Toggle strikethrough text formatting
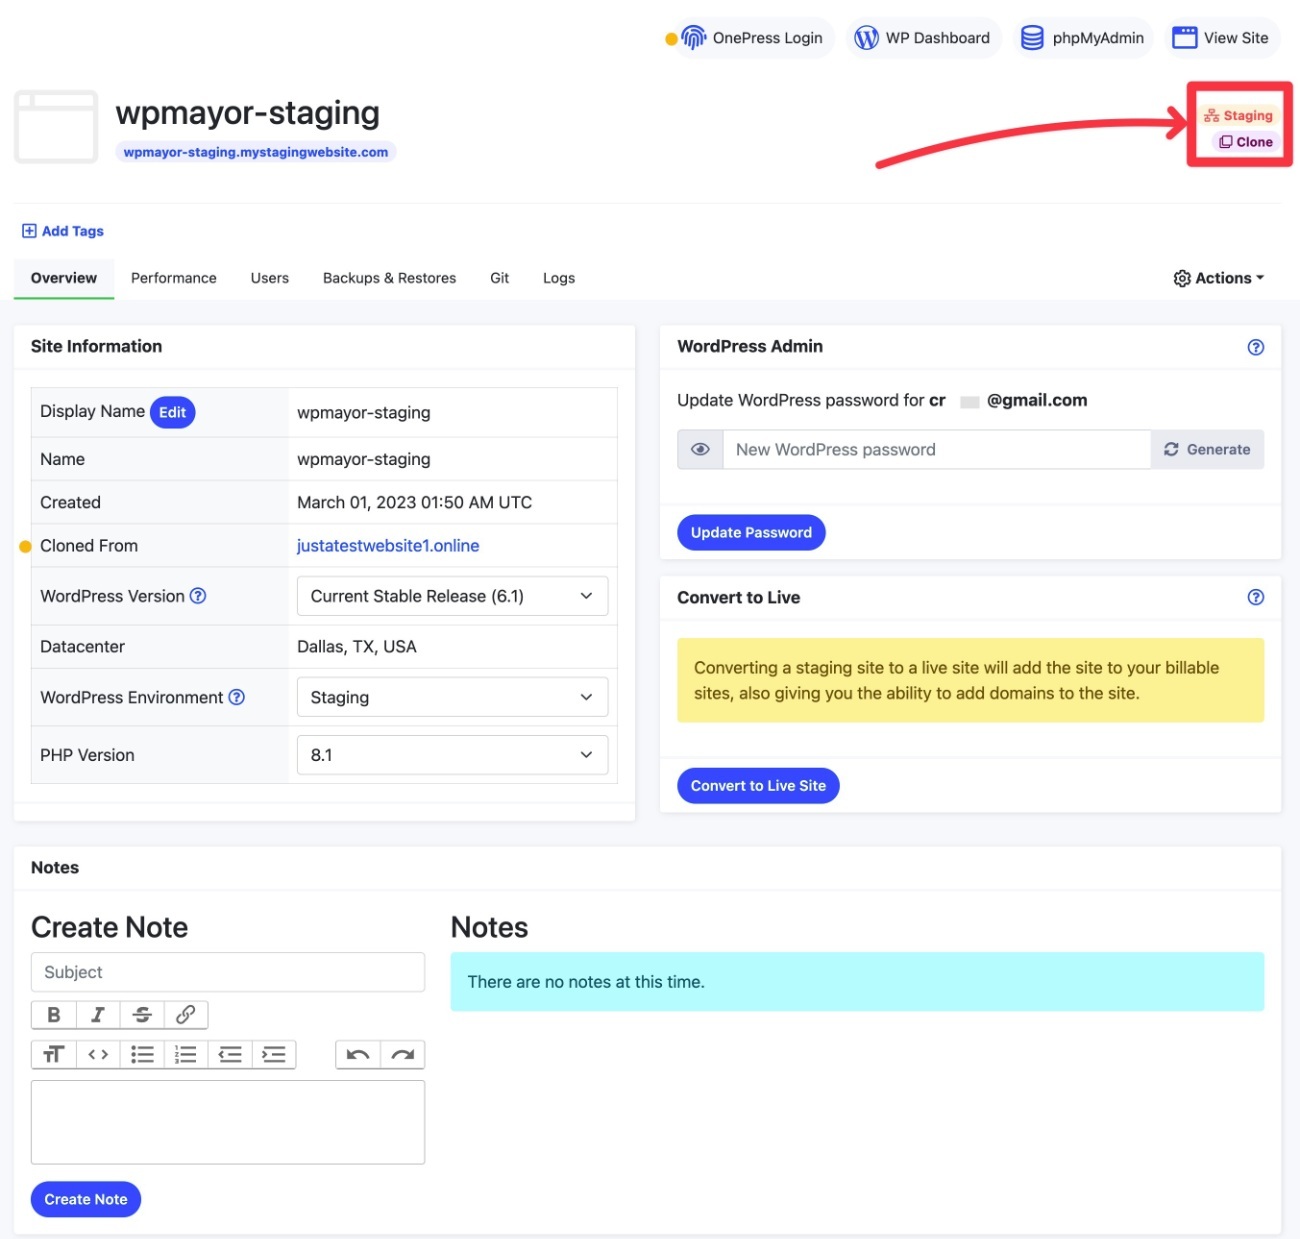The image size is (1300, 1239). pyautogui.click(x=142, y=1015)
